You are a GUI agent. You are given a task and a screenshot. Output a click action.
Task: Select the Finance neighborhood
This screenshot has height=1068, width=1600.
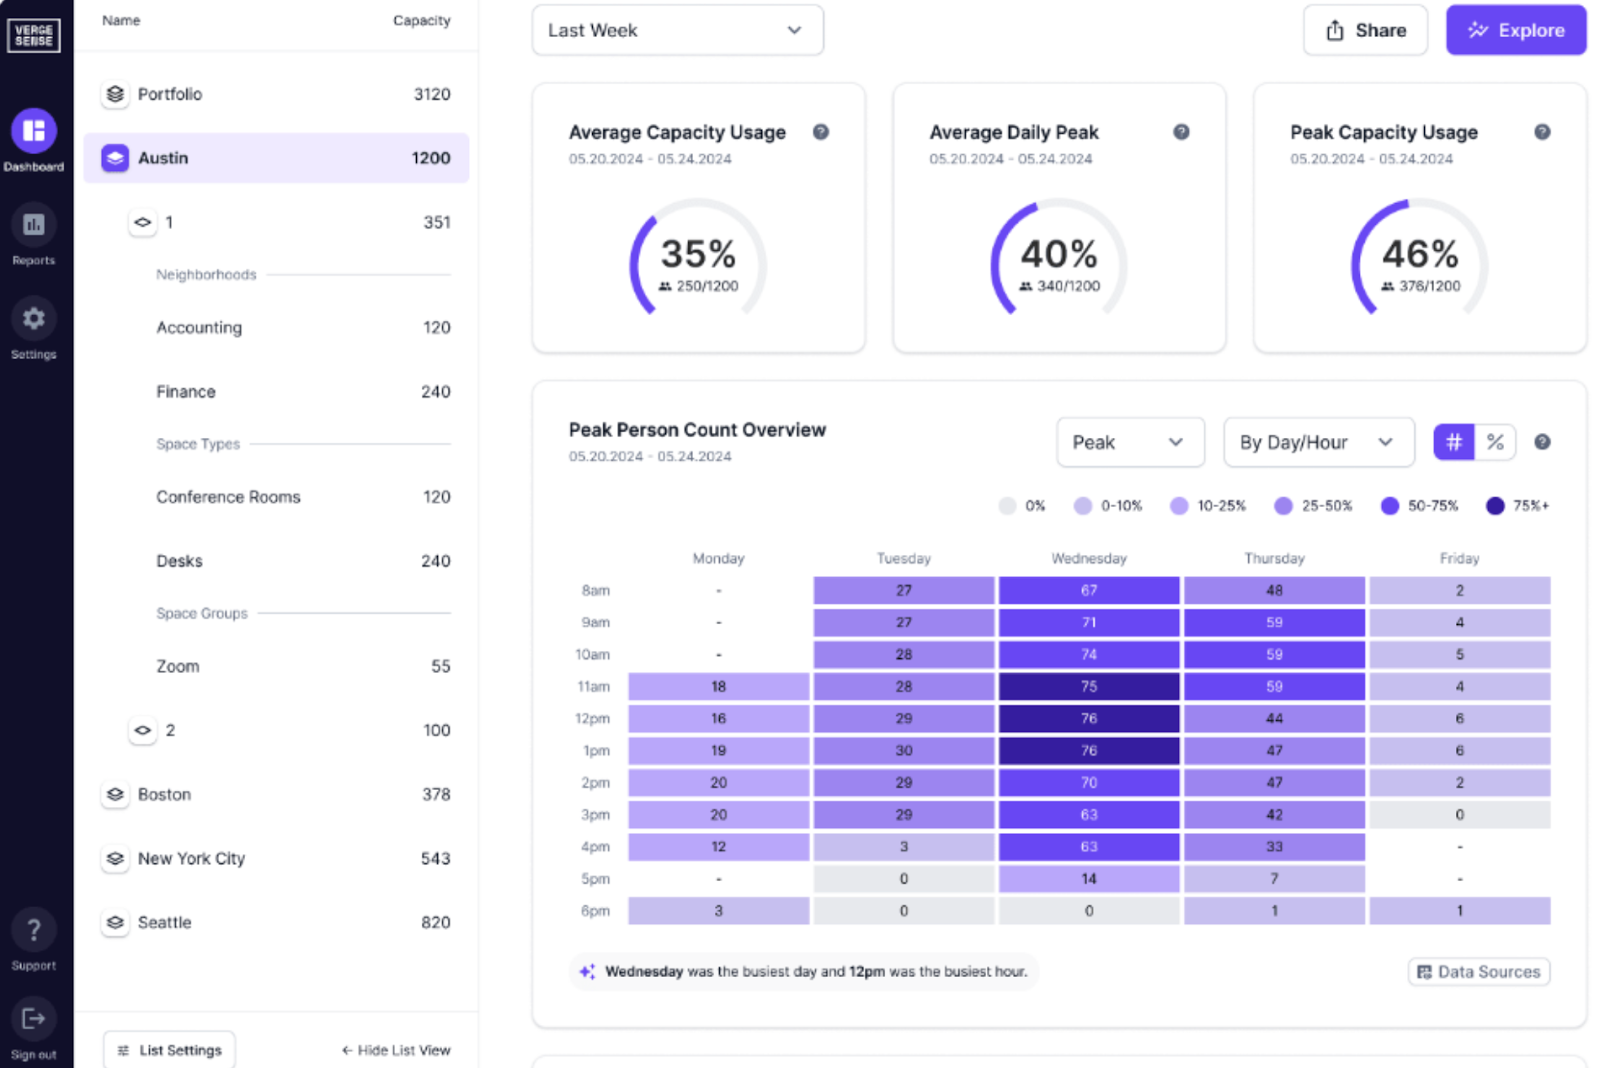185,391
